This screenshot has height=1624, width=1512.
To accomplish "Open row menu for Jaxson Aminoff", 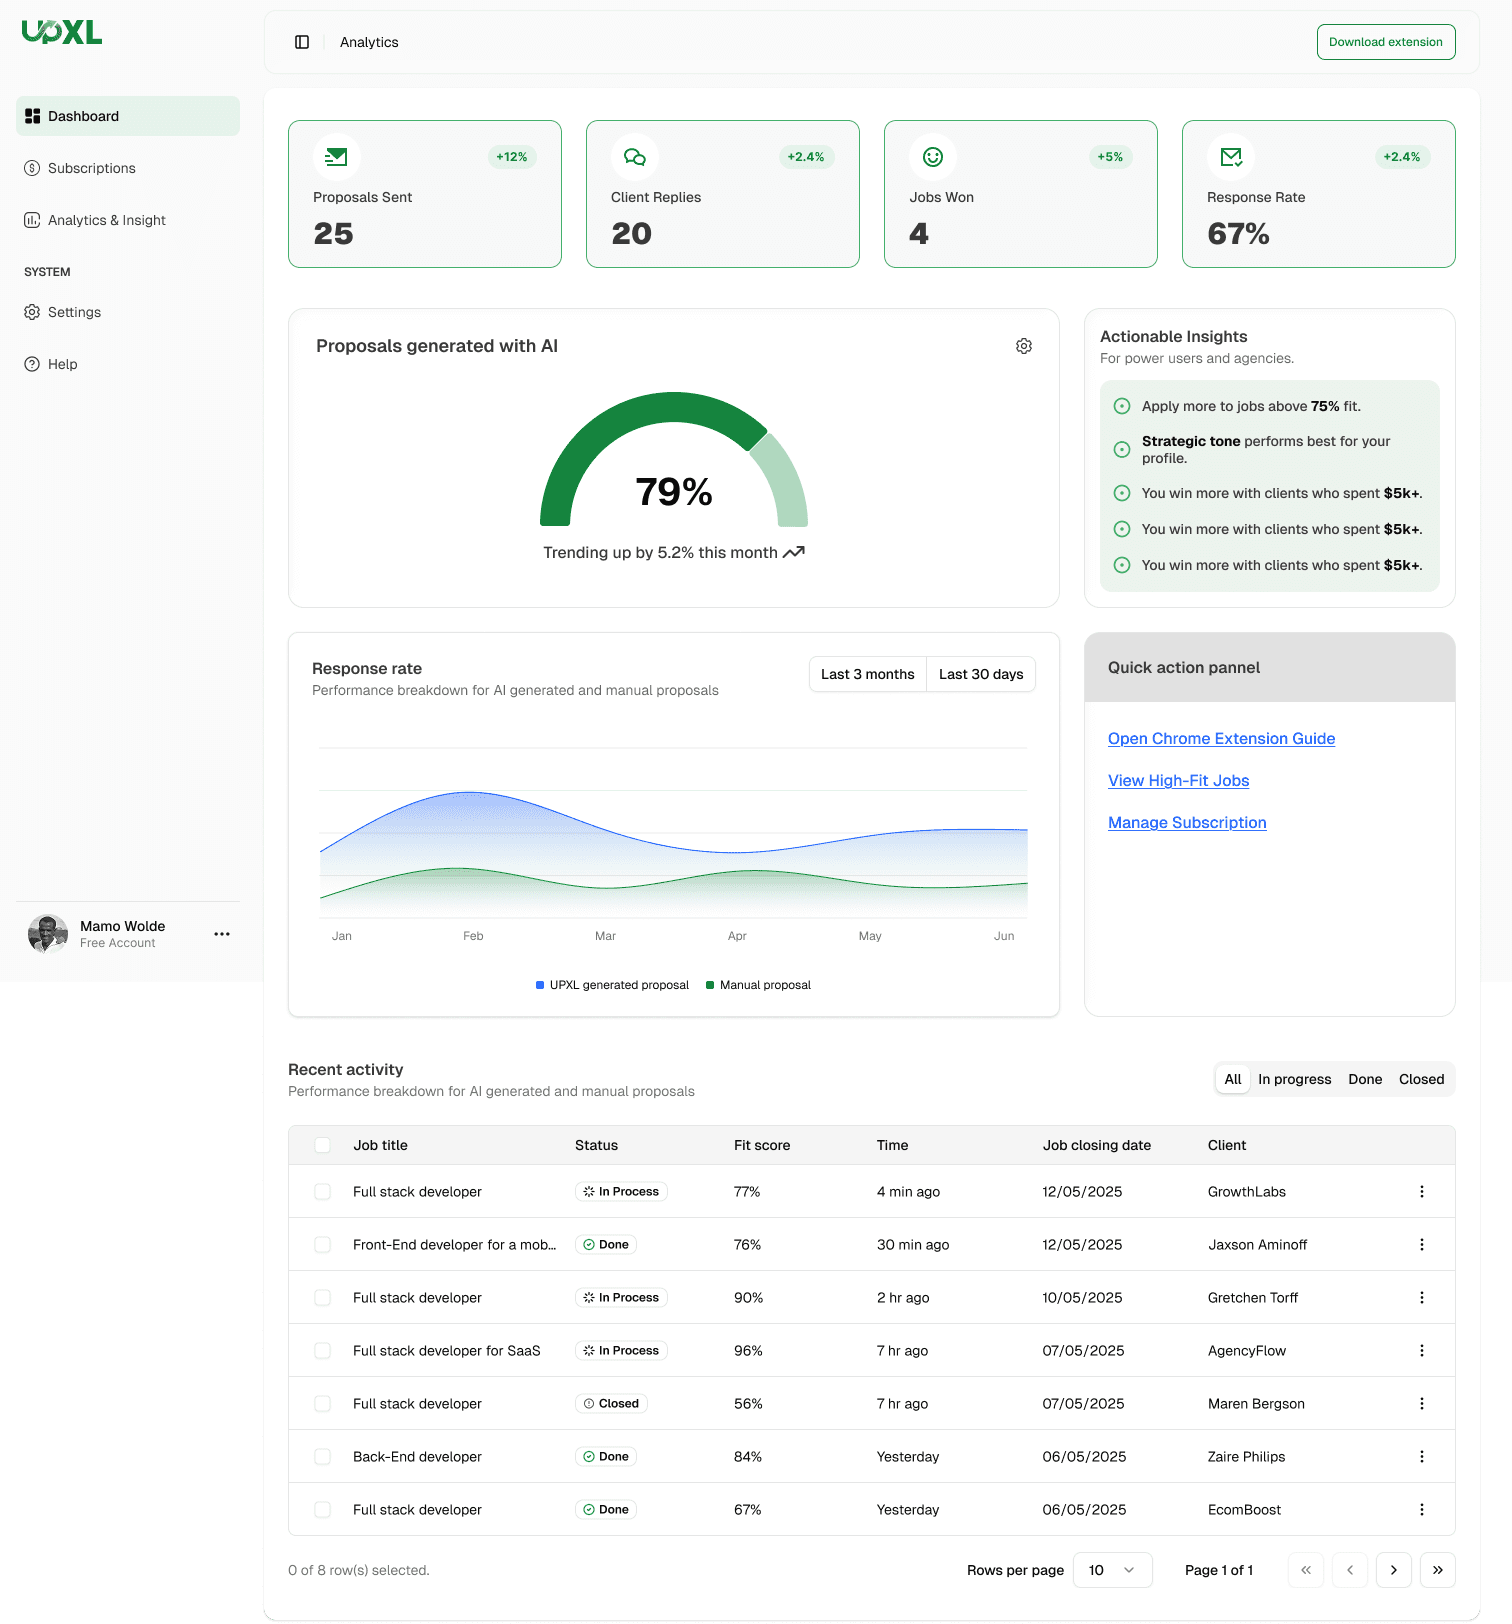I will [x=1422, y=1245].
